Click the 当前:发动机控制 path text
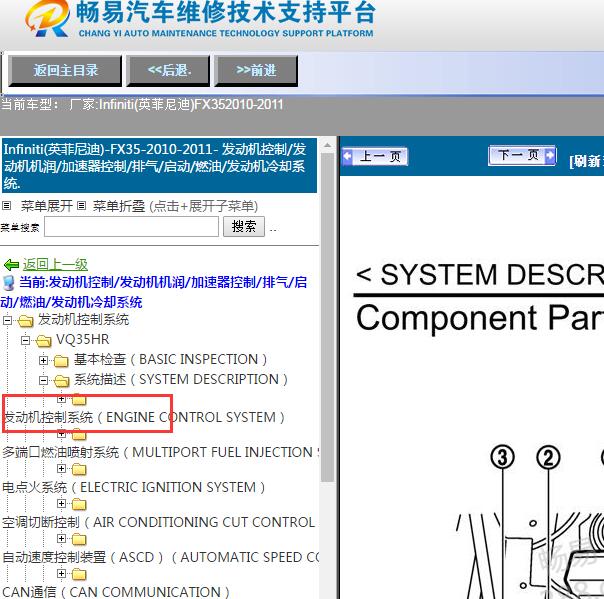Image resolution: width=604 pixels, height=599 pixels. point(154,292)
